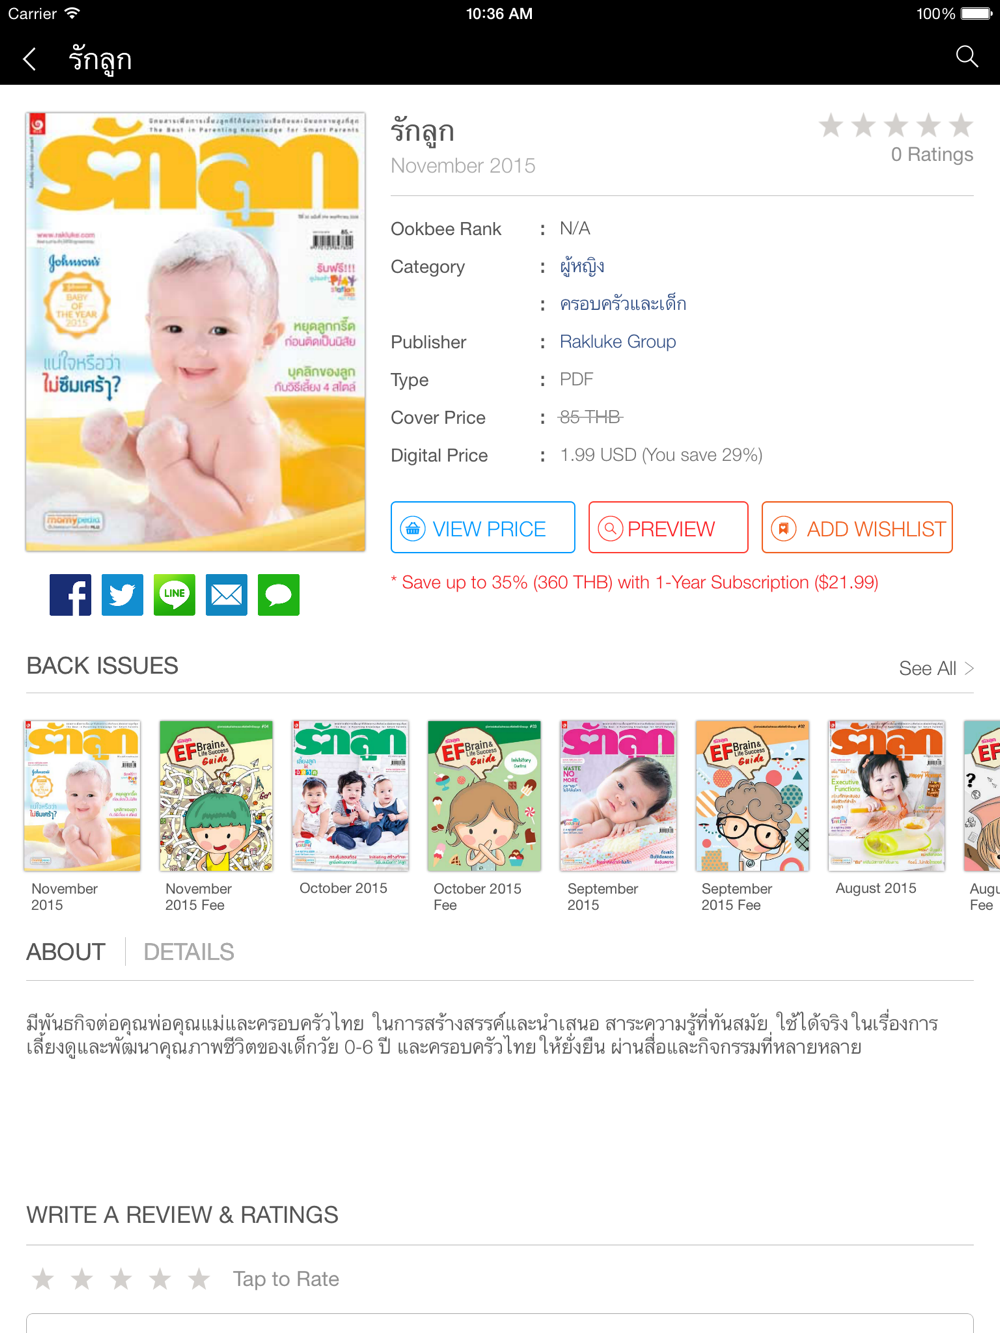Image resolution: width=1000 pixels, height=1333 pixels.
Task: Add the issue with ADD WISHLIST
Action: [857, 528]
